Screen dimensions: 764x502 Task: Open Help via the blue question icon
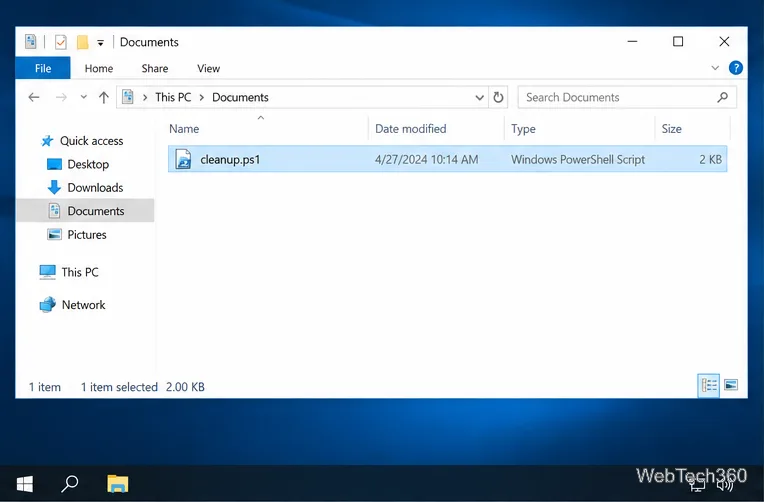click(736, 68)
